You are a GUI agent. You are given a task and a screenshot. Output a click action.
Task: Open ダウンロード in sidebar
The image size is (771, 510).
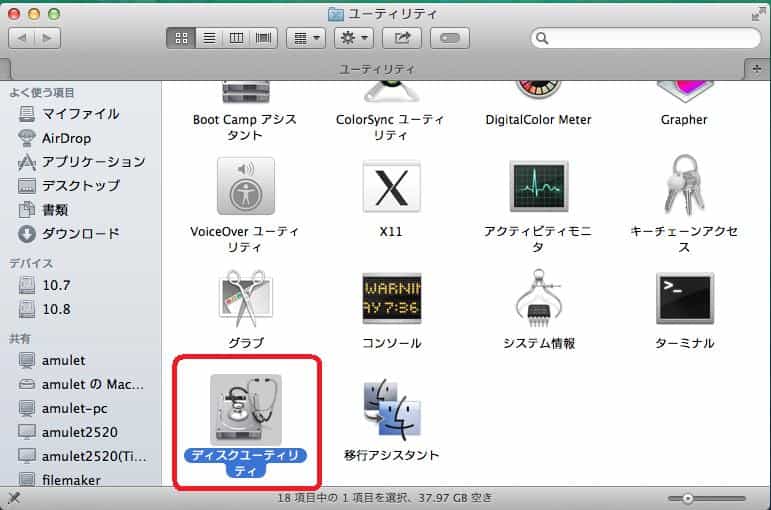pos(69,234)
